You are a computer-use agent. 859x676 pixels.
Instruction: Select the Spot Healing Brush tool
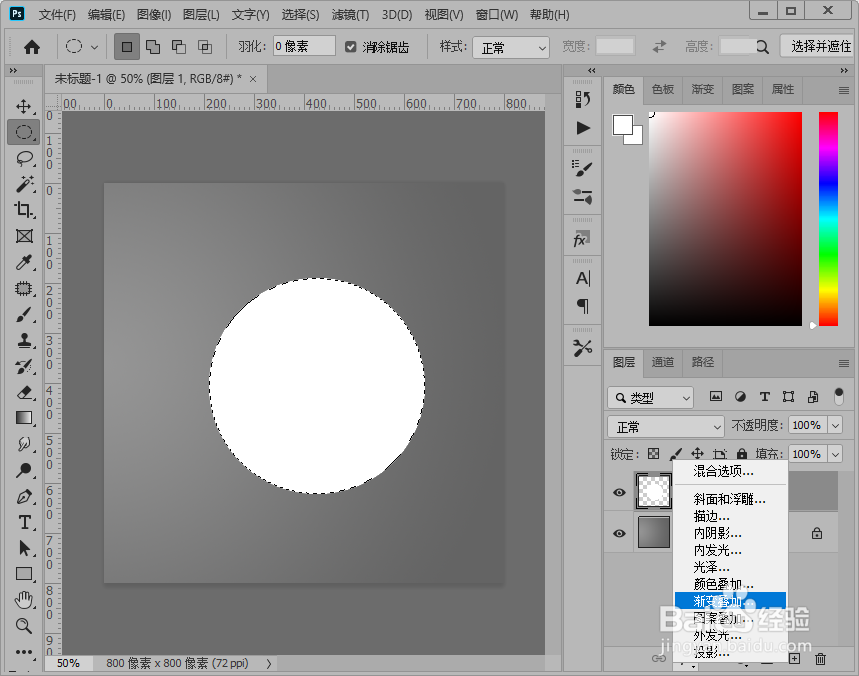[x=24, y=289]
